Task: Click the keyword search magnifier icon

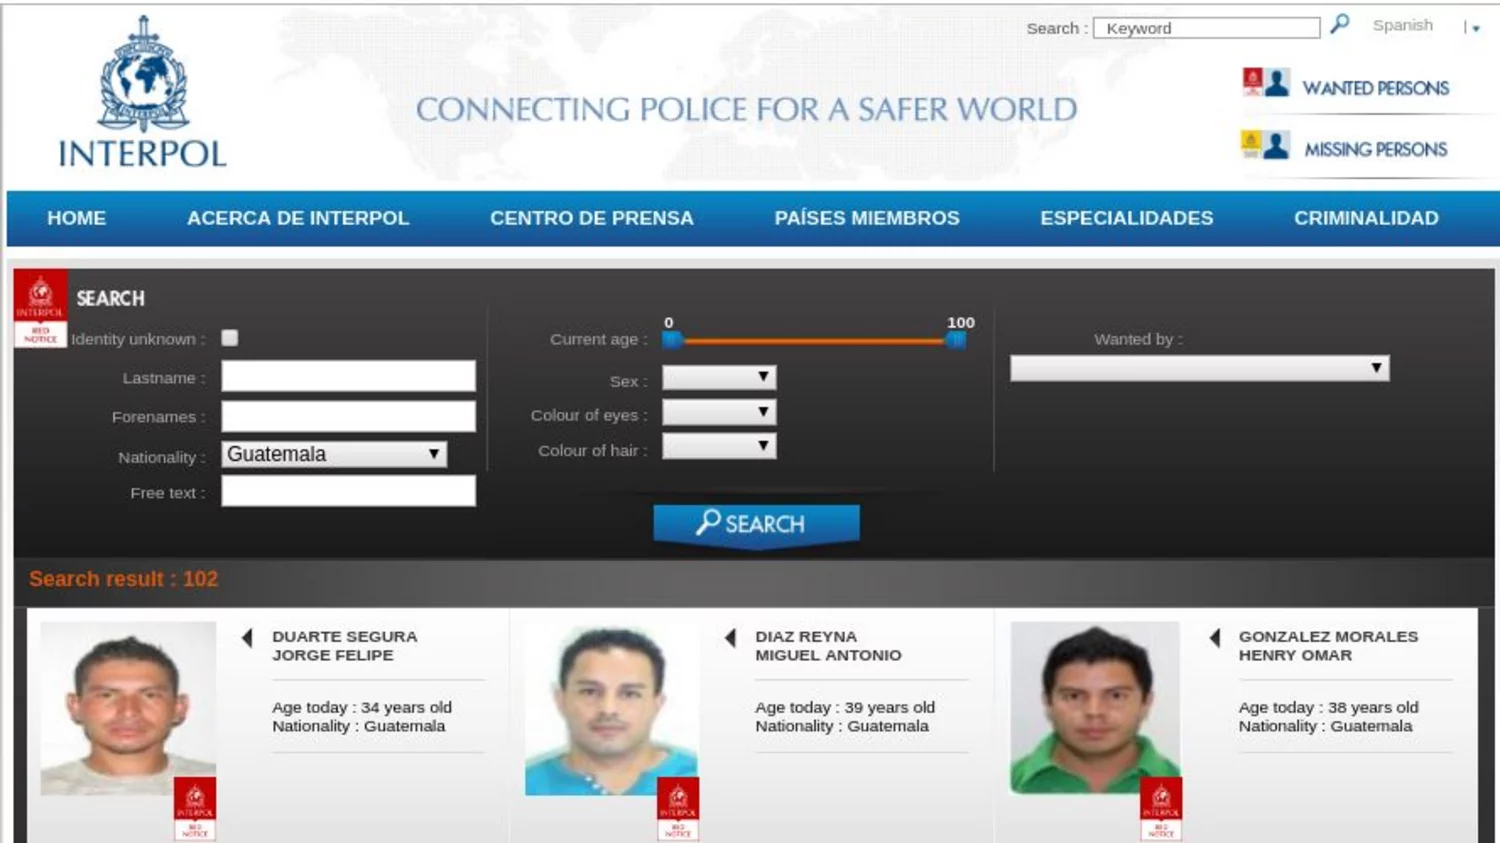Action: [1340, 24]
